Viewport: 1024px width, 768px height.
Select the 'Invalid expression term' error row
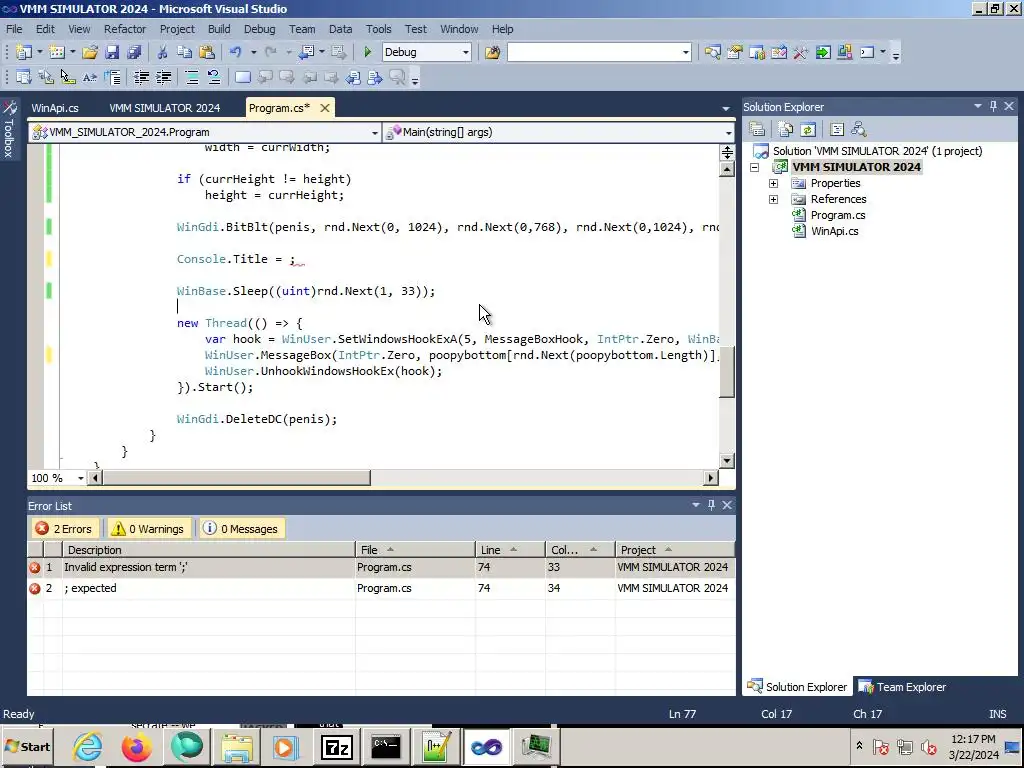(x=381, y=568)
